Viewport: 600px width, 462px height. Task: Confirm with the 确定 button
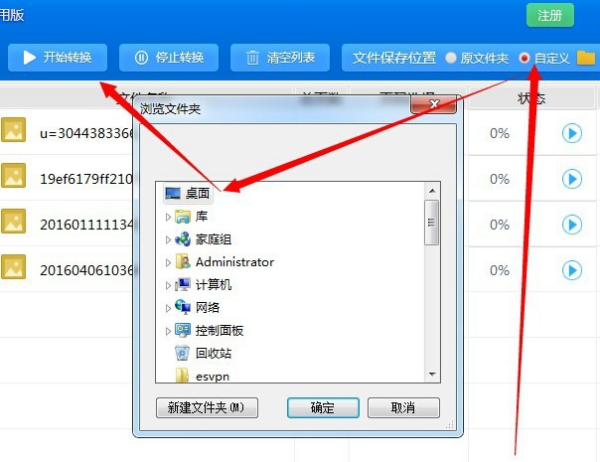click(x=323, y=408)
